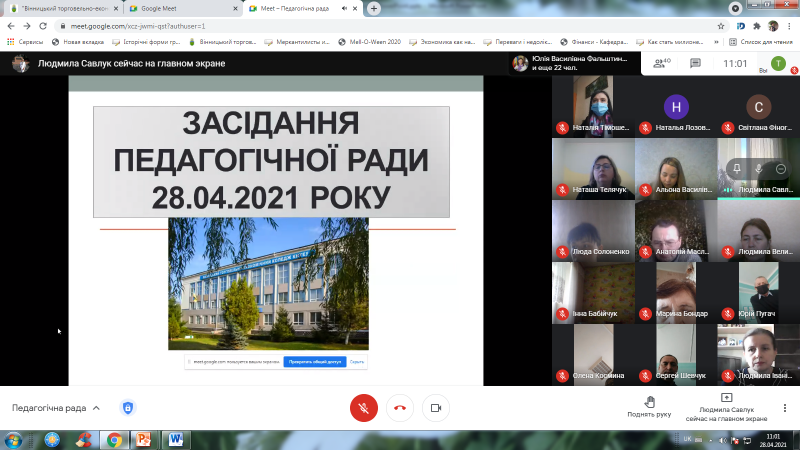Open PowerPoint from the taskbar

143,440
